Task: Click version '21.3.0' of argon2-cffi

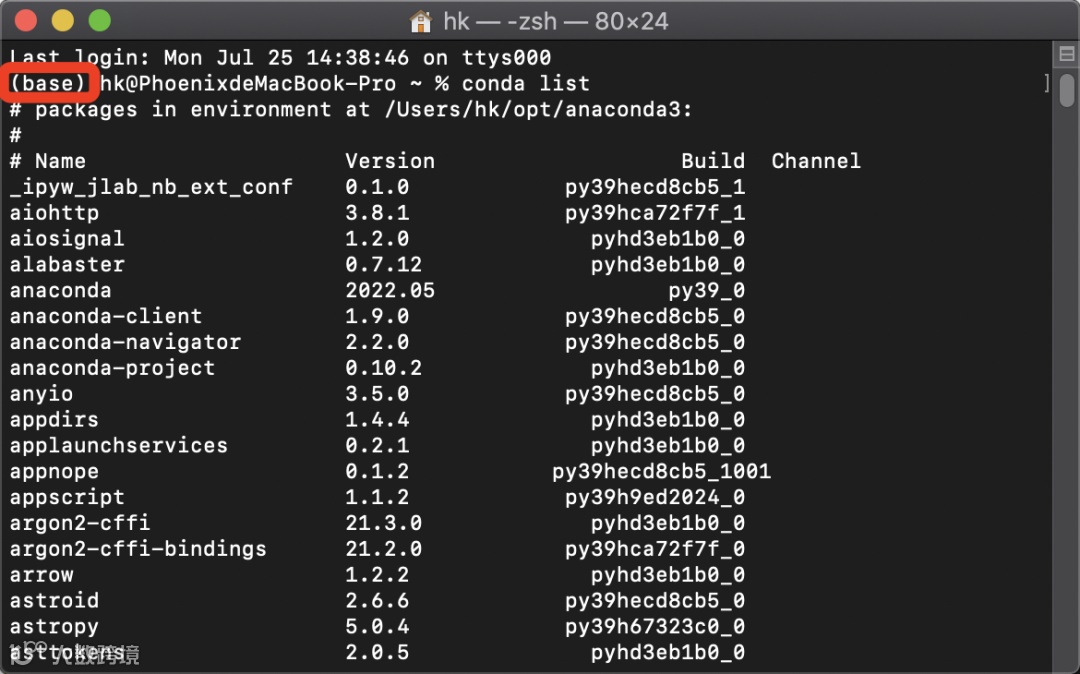Action: pyautogui.click(x=384, y=523)
